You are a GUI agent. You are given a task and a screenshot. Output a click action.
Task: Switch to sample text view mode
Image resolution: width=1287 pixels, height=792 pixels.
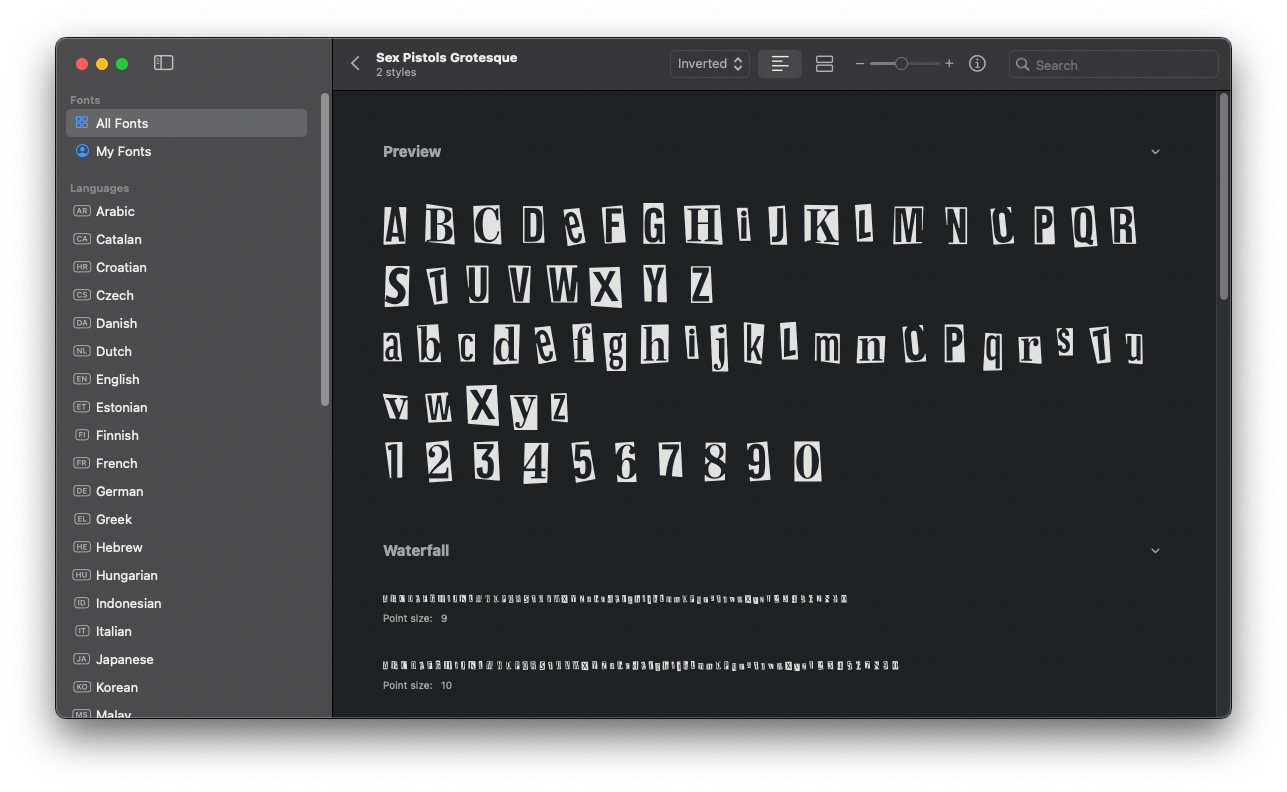point(780,64)
